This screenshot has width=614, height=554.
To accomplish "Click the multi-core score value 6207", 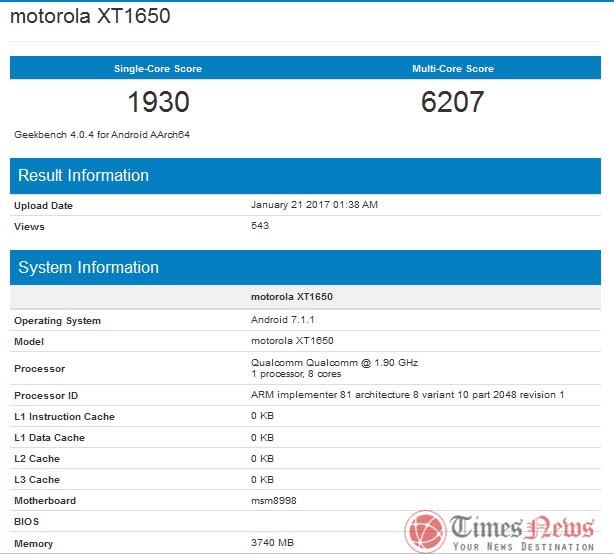I will point(452,102).
